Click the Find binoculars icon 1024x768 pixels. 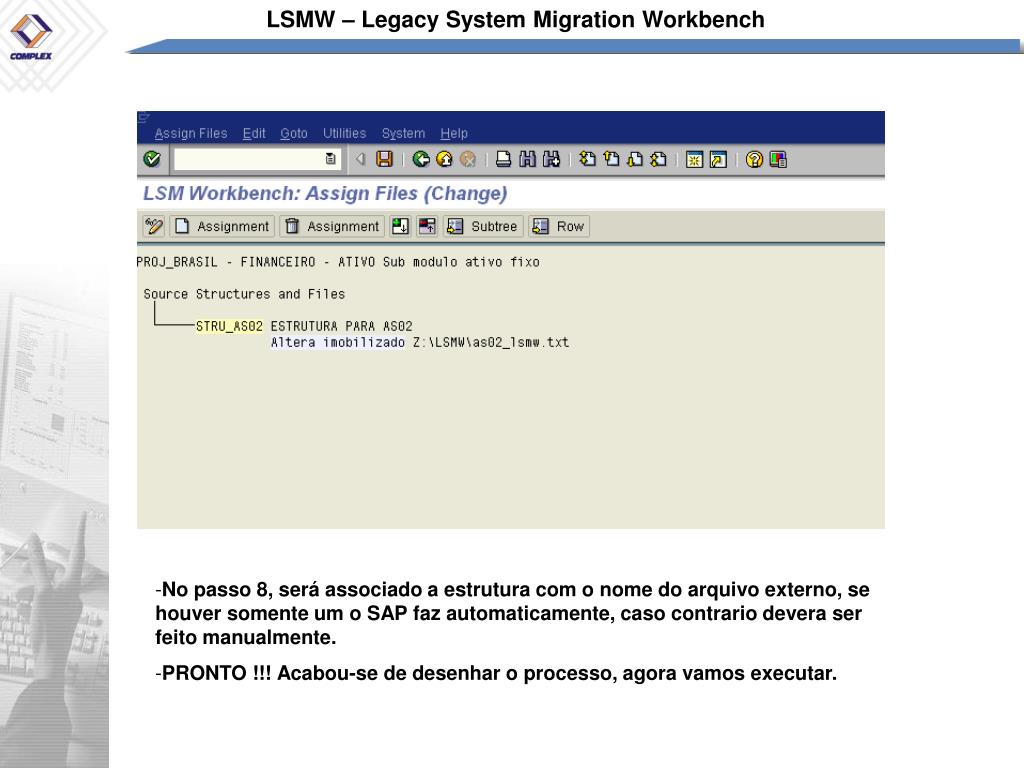point(527,159)
